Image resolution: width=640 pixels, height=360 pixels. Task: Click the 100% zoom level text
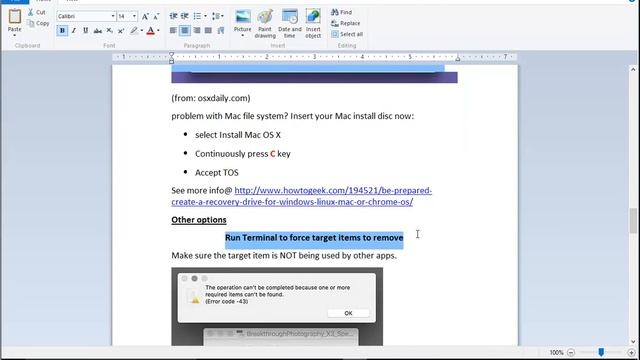point(556,352)
